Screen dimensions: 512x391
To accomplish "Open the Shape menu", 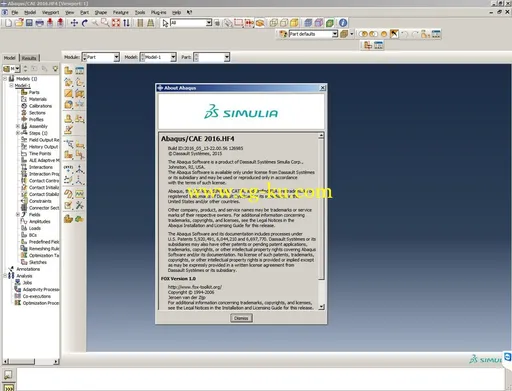I will coord(101,12).
